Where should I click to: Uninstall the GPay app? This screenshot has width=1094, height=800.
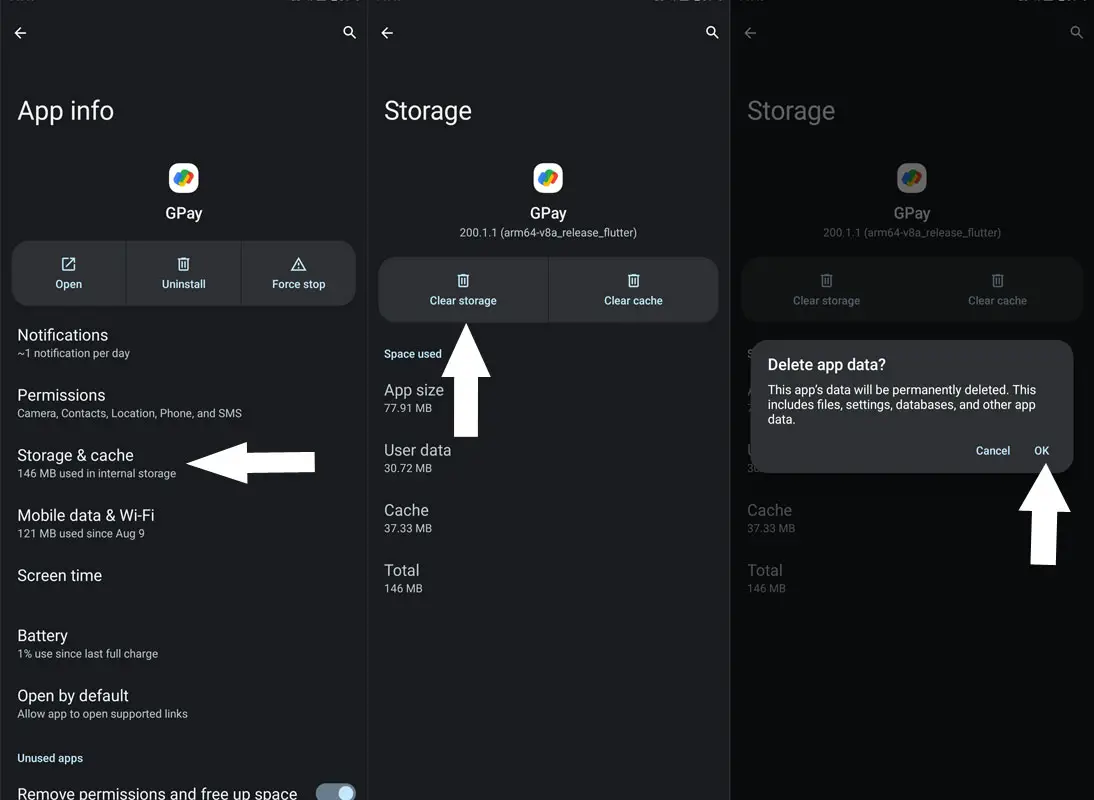[183, 273]
